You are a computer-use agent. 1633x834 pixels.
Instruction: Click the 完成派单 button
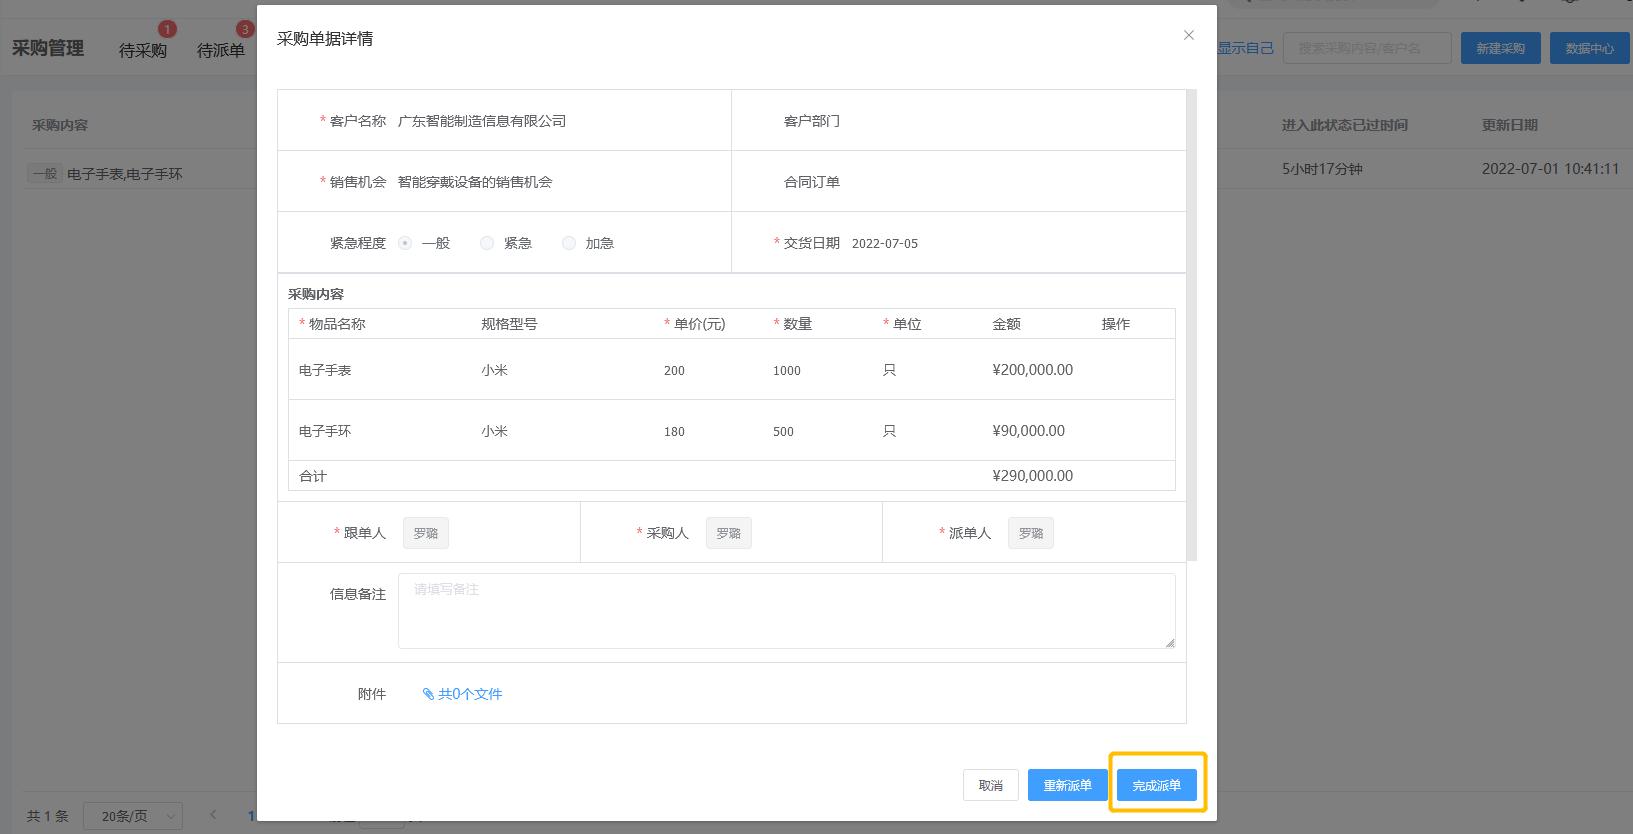click(x=1156, y=785)
